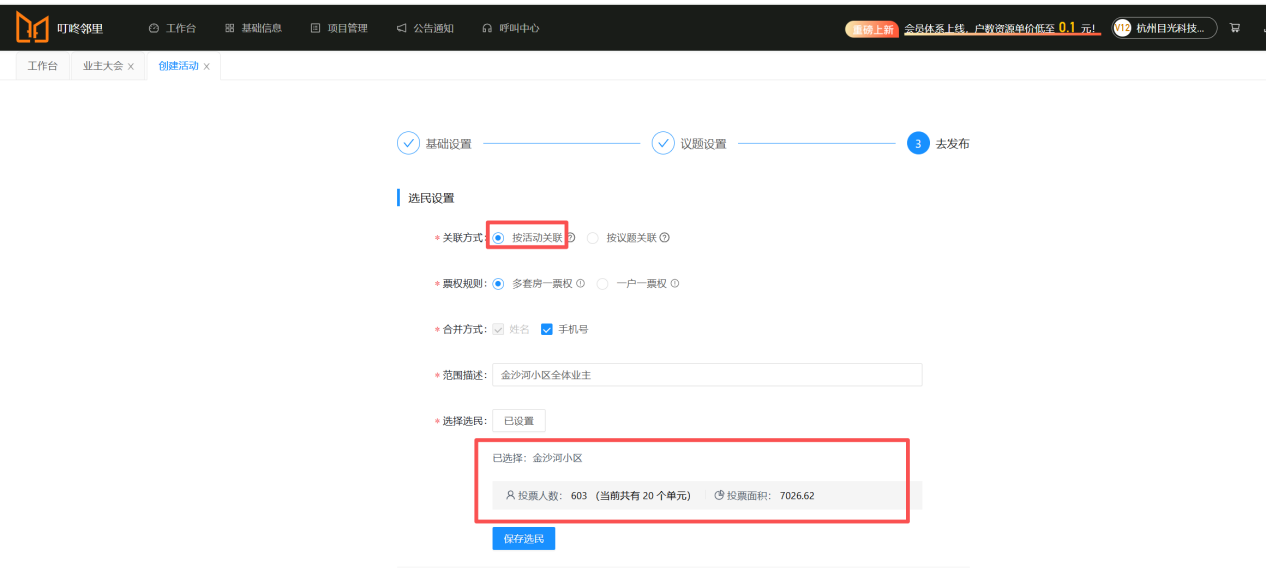The width and height of the screenshot is (1266, 587).
Task: Click the 保存选民 button
Action: pyautogui.click(x=523, y=539)
